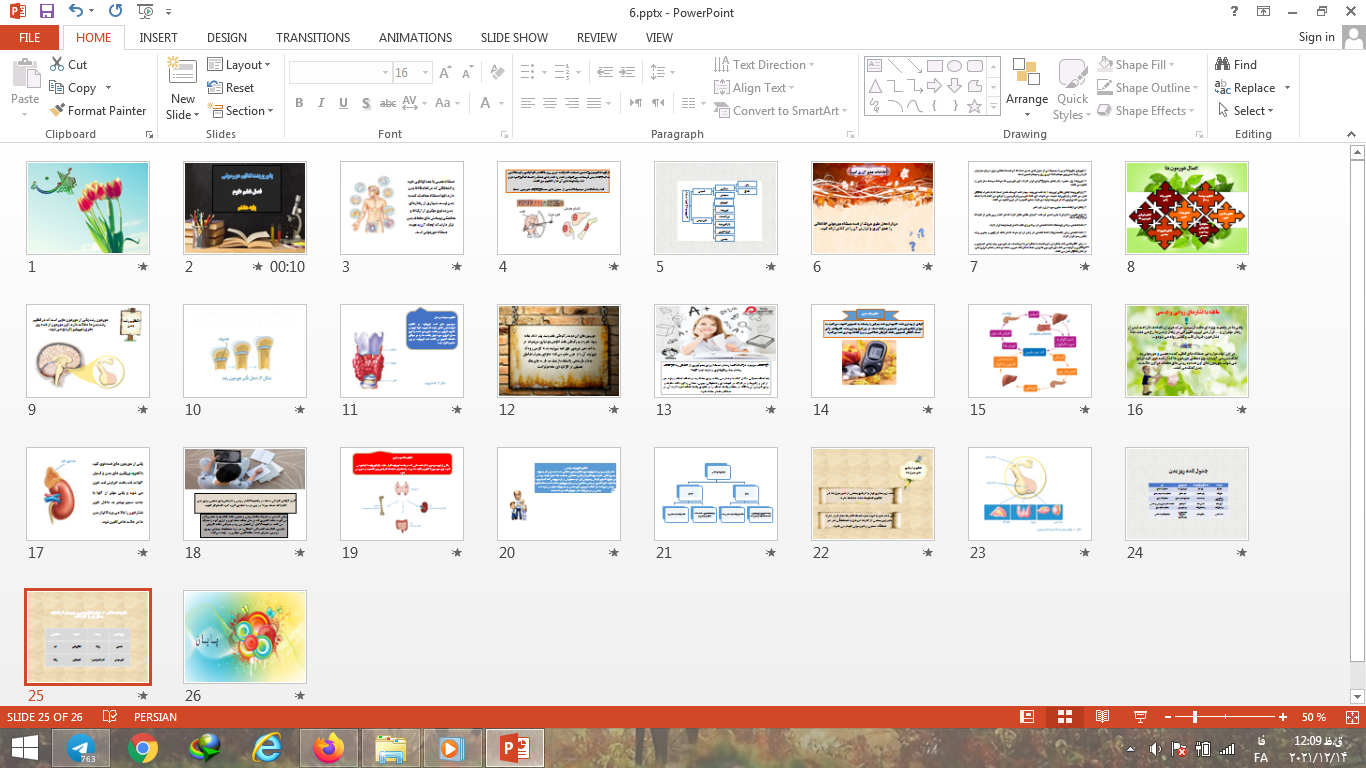Open the Section dropdown menu

click(240, 111)
